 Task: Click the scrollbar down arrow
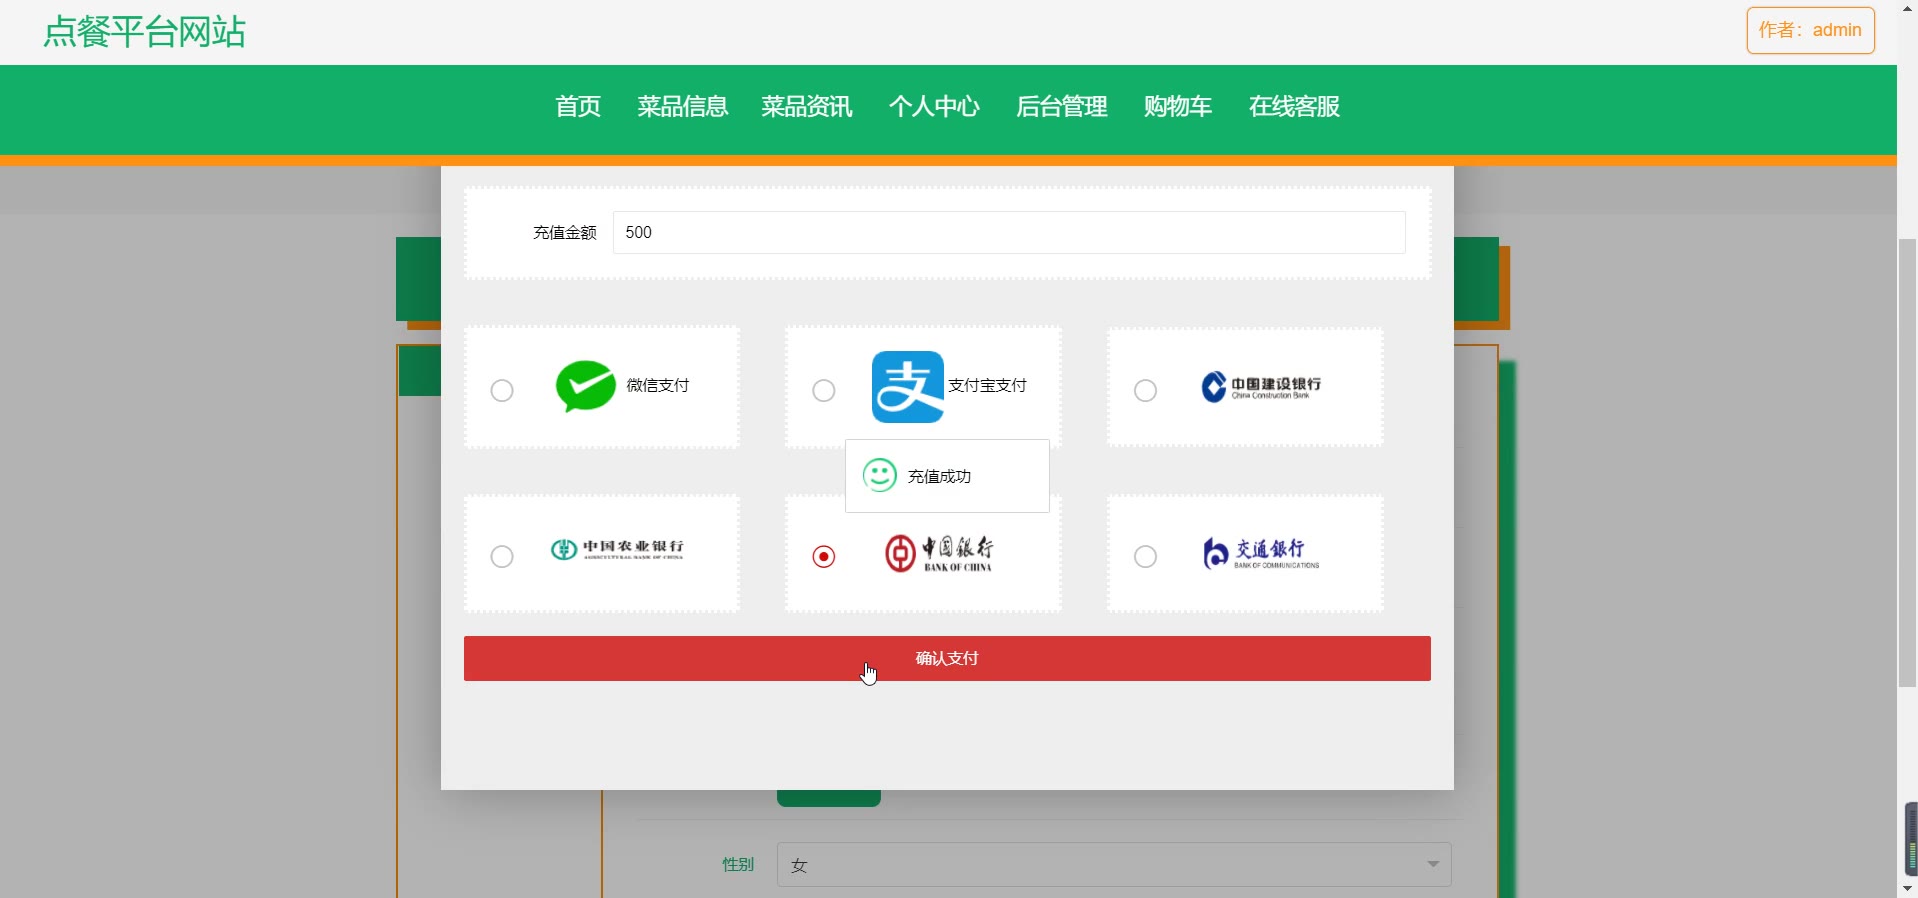pyautogui.click(x=1908, y=888)
